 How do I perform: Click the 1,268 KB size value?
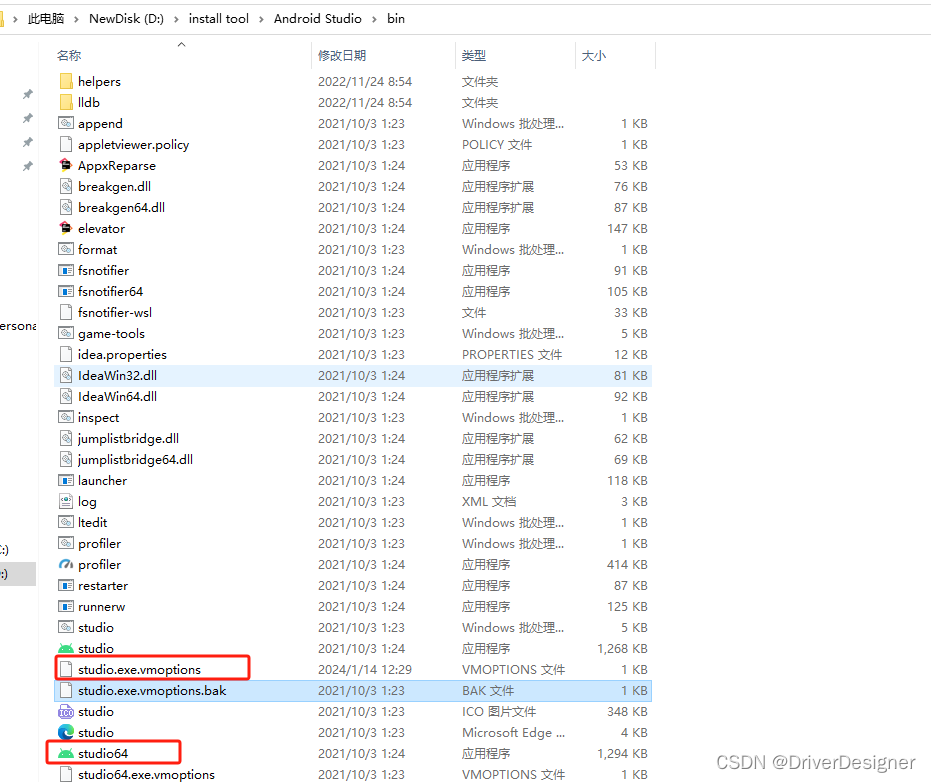point(622,648)
